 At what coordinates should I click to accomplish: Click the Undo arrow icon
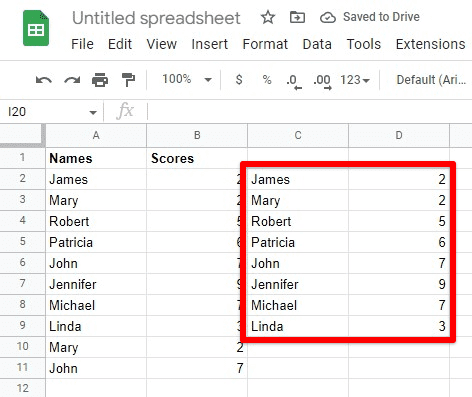click(x=44, y=80)
